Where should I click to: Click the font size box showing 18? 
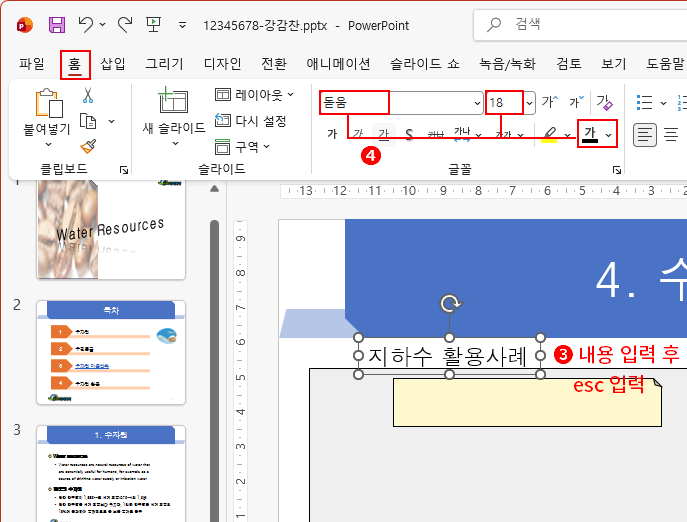[x=504, y=103]
